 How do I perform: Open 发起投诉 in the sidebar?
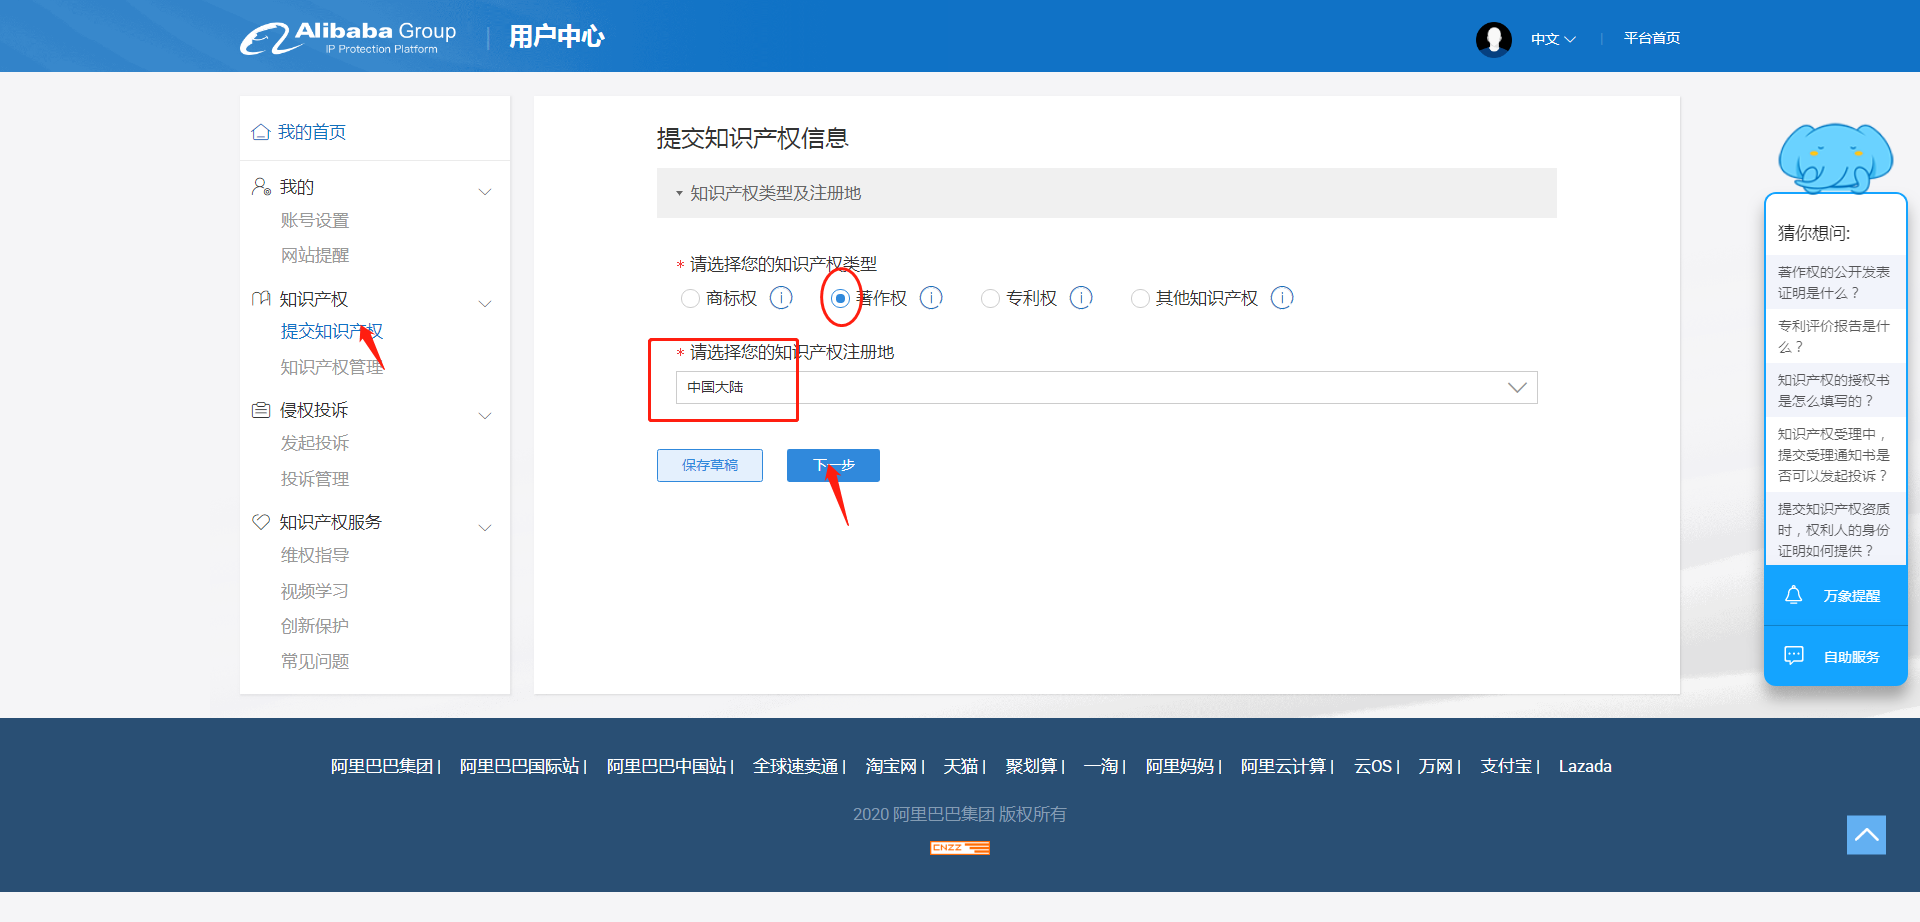[314, 443]
